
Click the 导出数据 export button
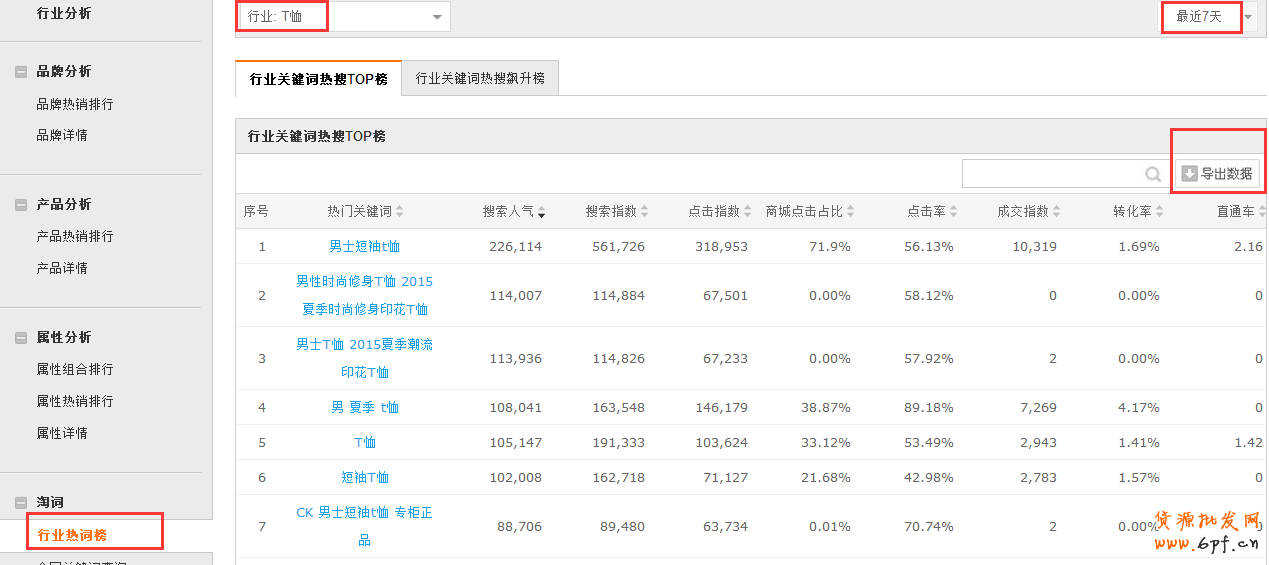[x=1216, y=174]
